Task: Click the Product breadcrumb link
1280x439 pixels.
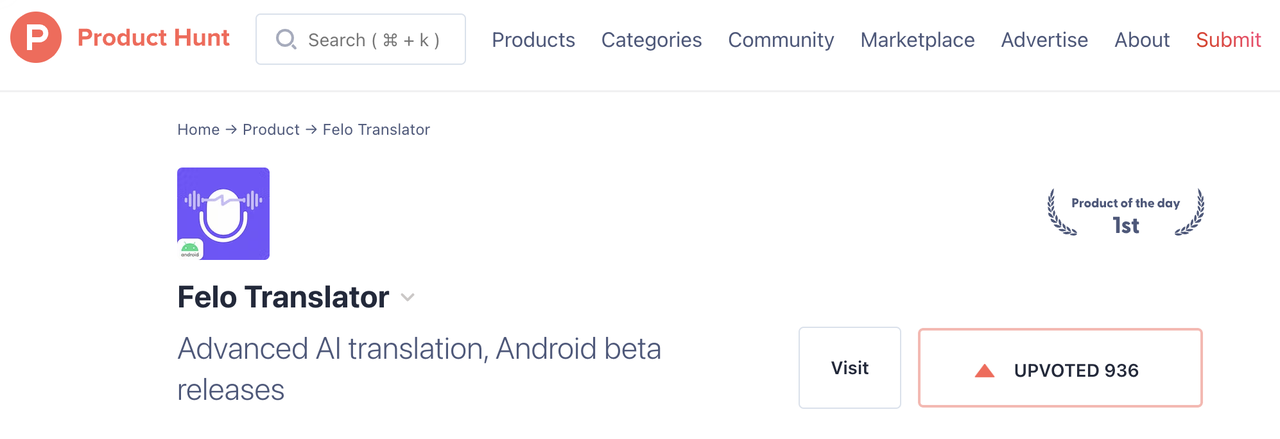Action: coord(271,129)
